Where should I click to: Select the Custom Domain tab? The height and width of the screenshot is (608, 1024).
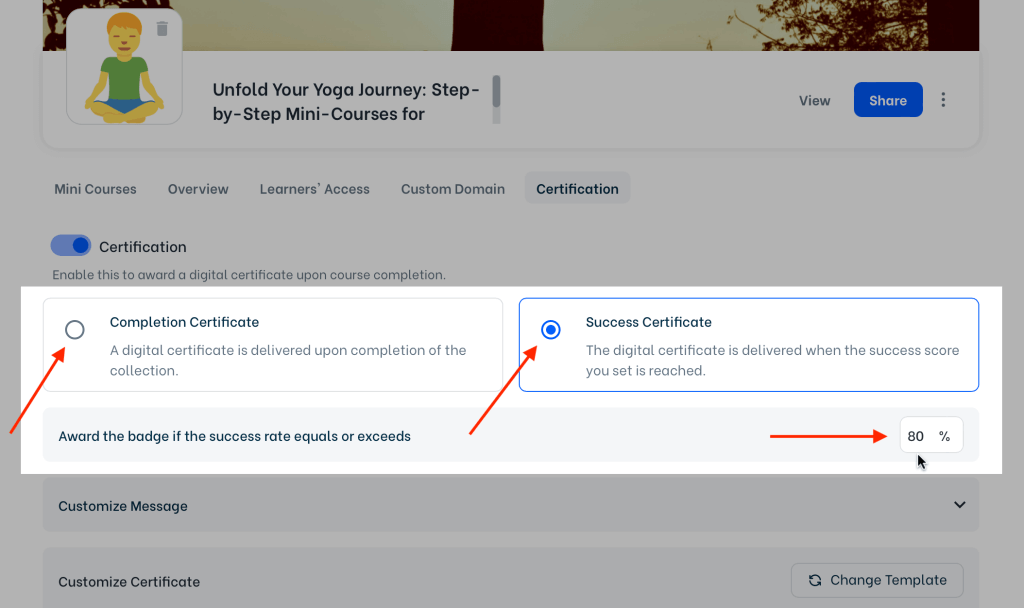pos(453,189)
